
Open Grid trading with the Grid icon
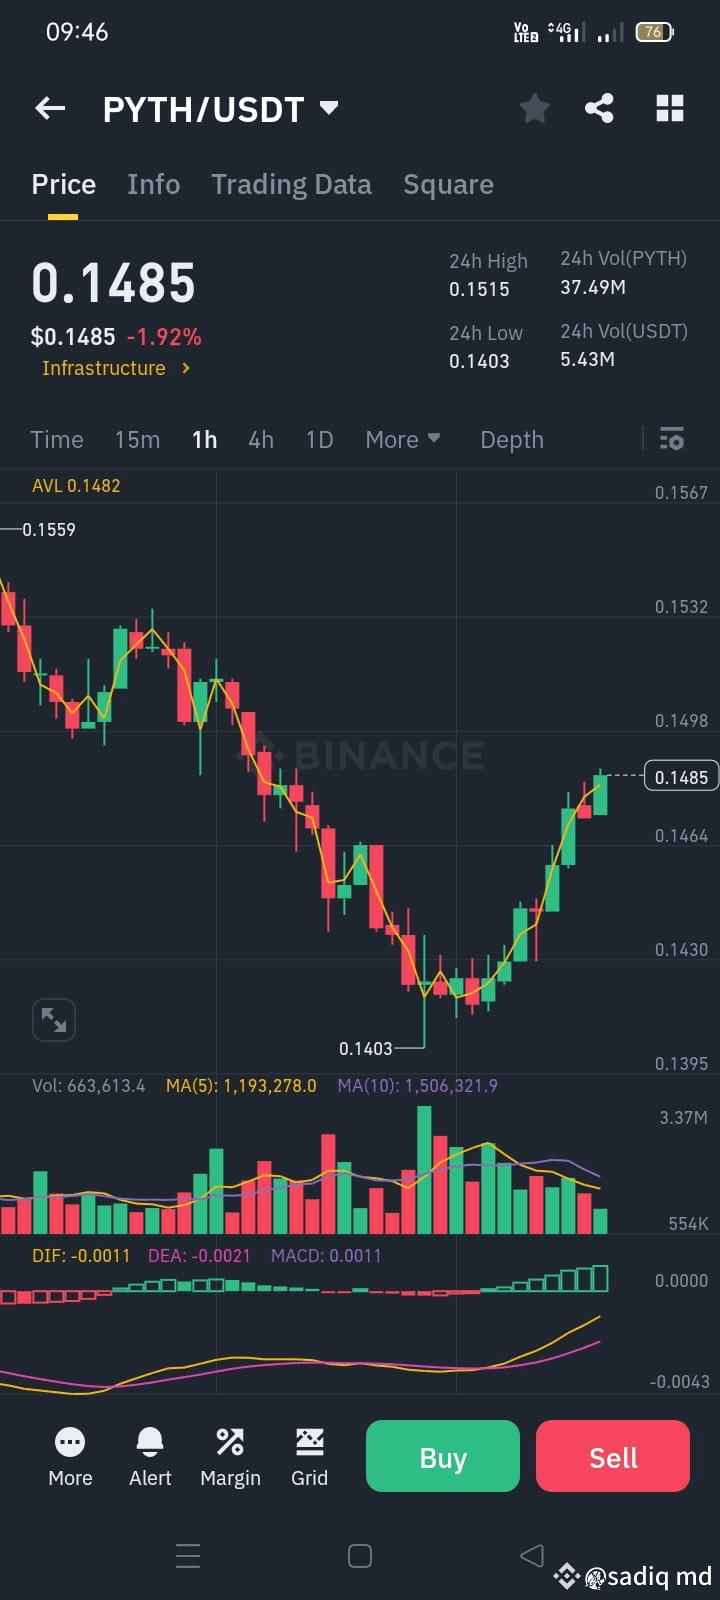point(309,1442)
